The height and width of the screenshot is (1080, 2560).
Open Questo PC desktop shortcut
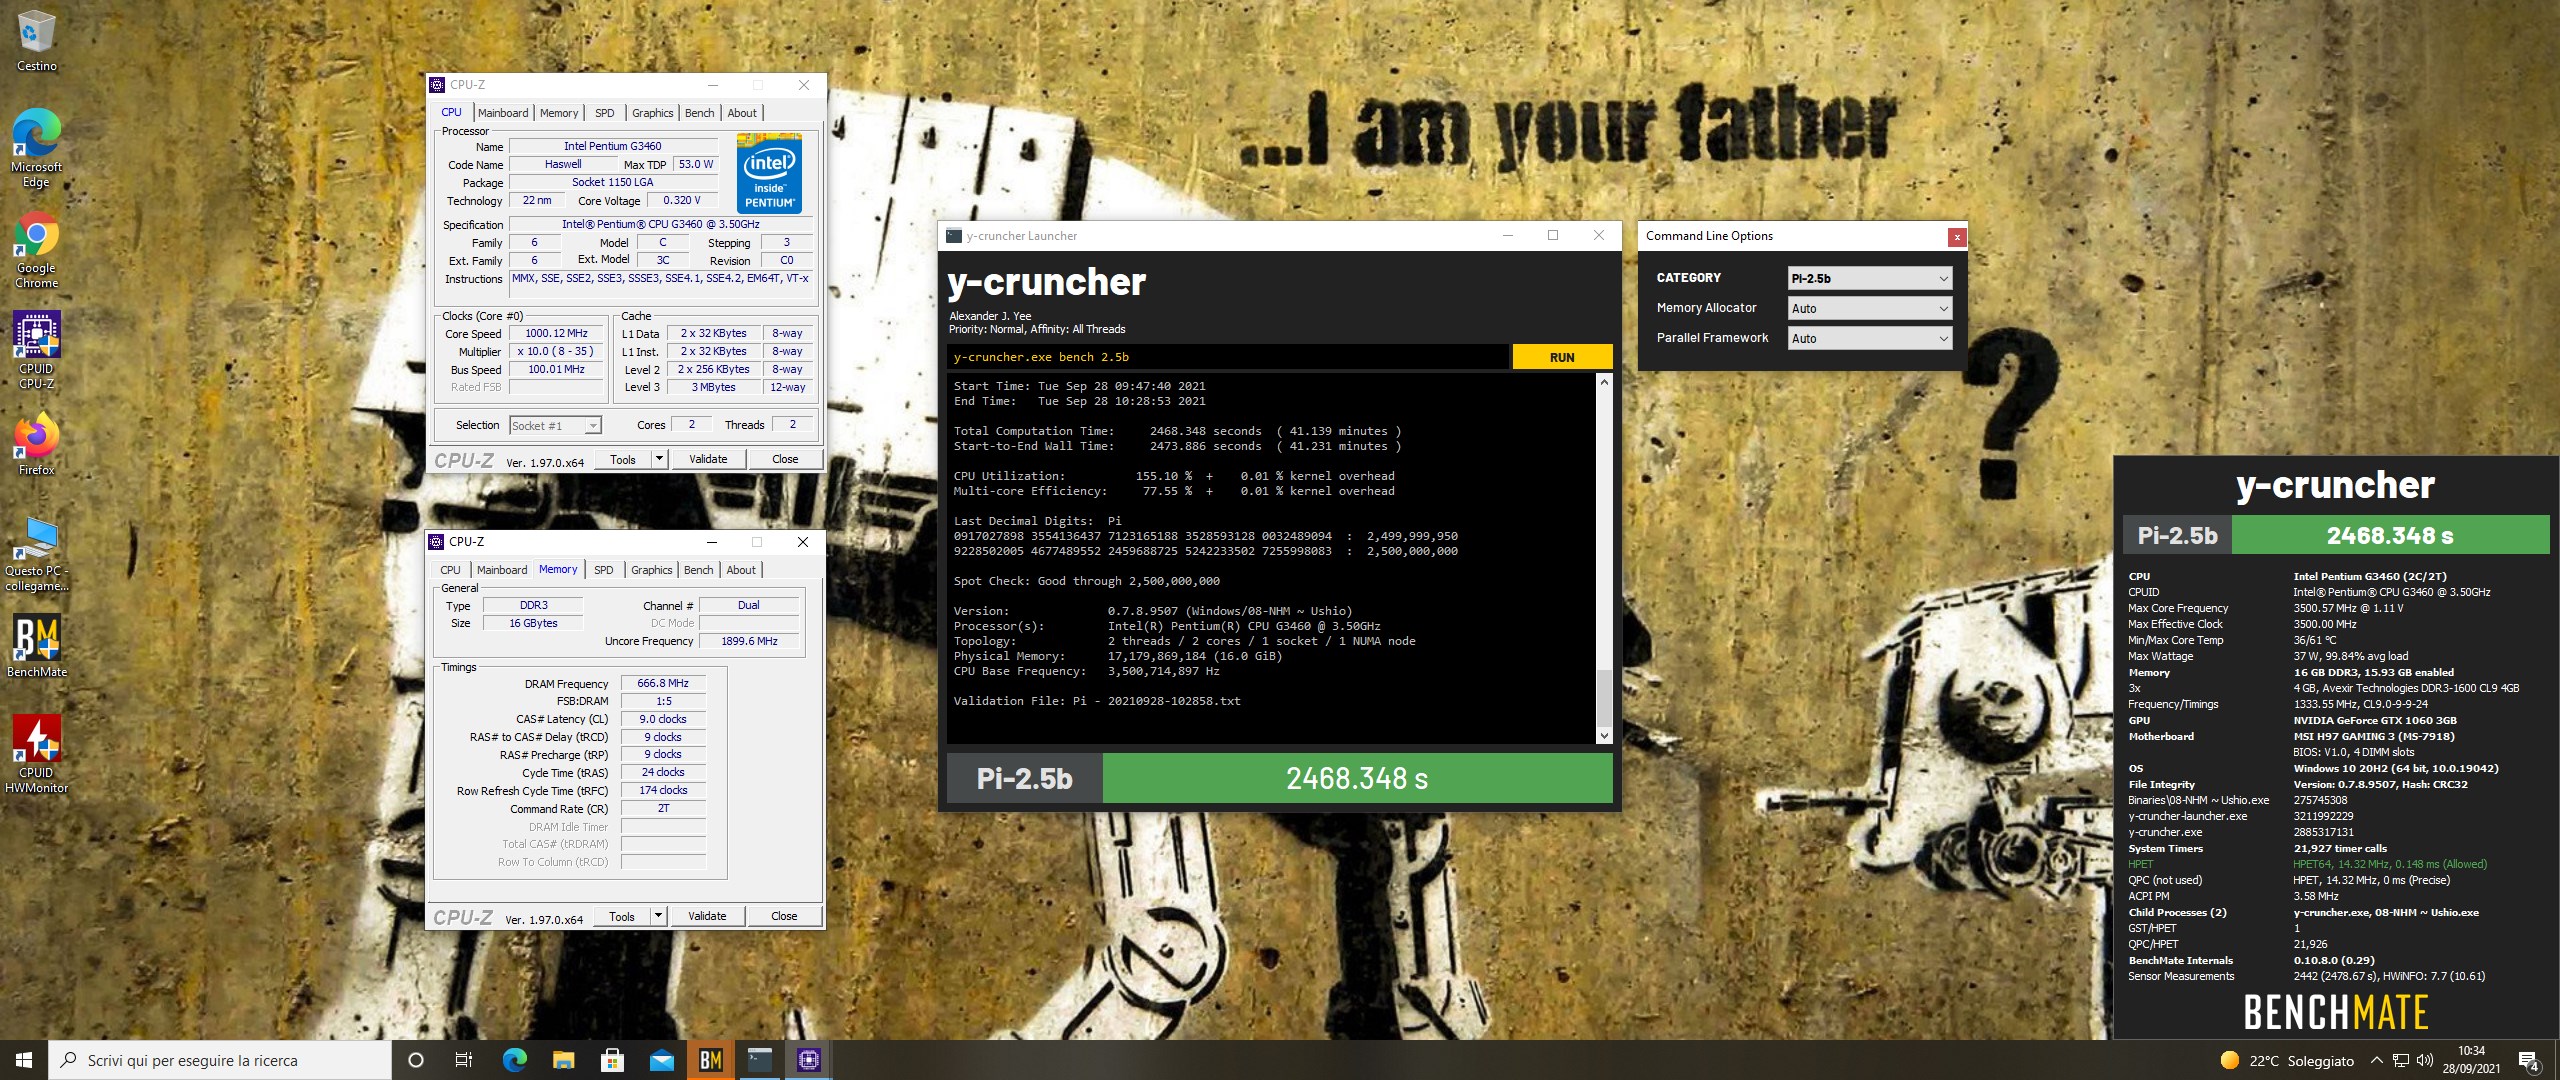click(x=37, y=553)
